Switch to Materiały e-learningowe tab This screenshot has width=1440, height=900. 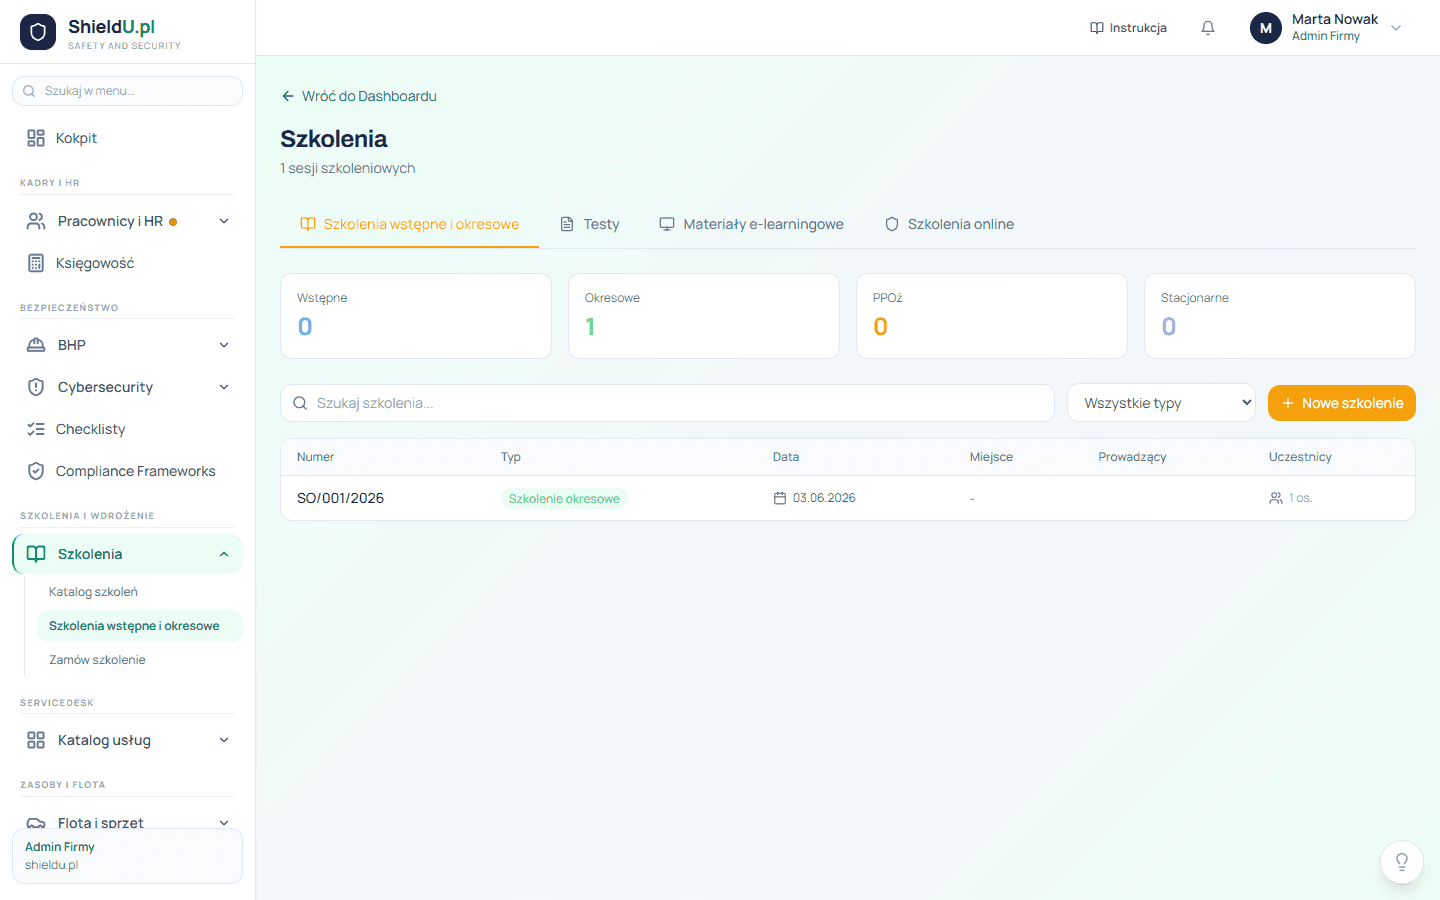pyautogui.click(x=751, y=224)
